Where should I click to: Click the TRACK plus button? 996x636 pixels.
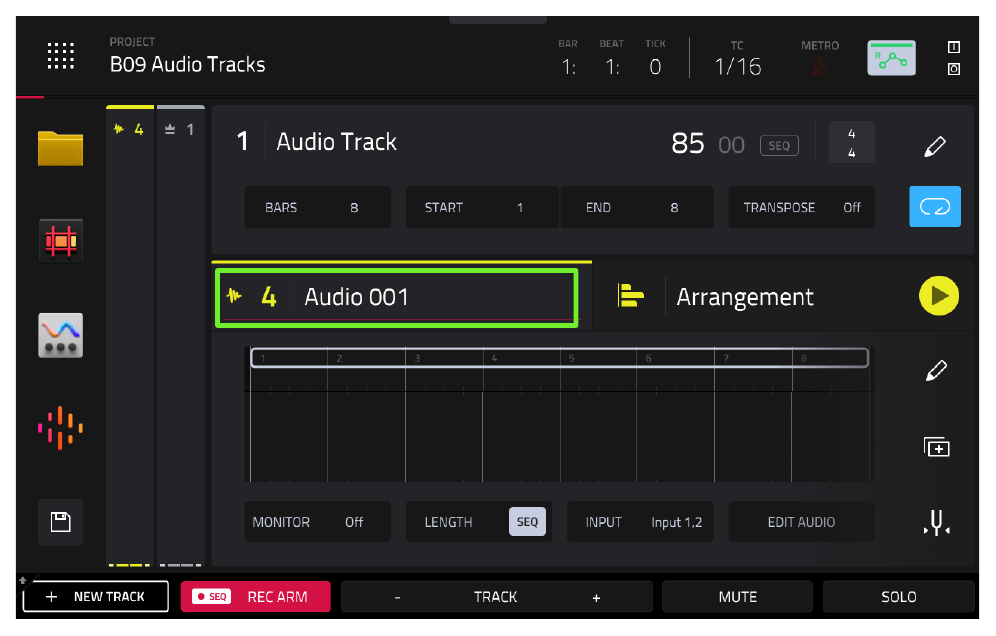(596, 597)
